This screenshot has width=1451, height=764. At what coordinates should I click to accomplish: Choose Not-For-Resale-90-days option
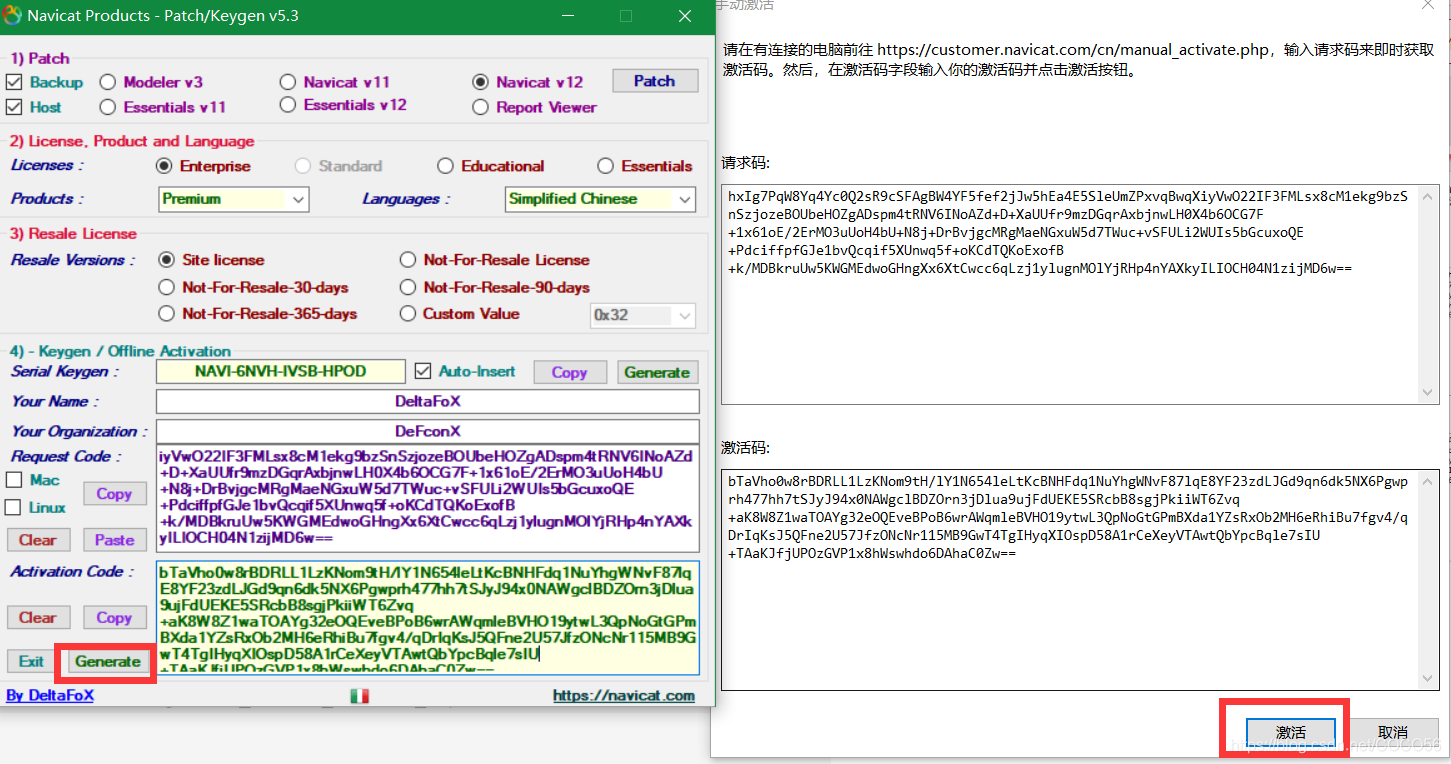tap(407, 287)
